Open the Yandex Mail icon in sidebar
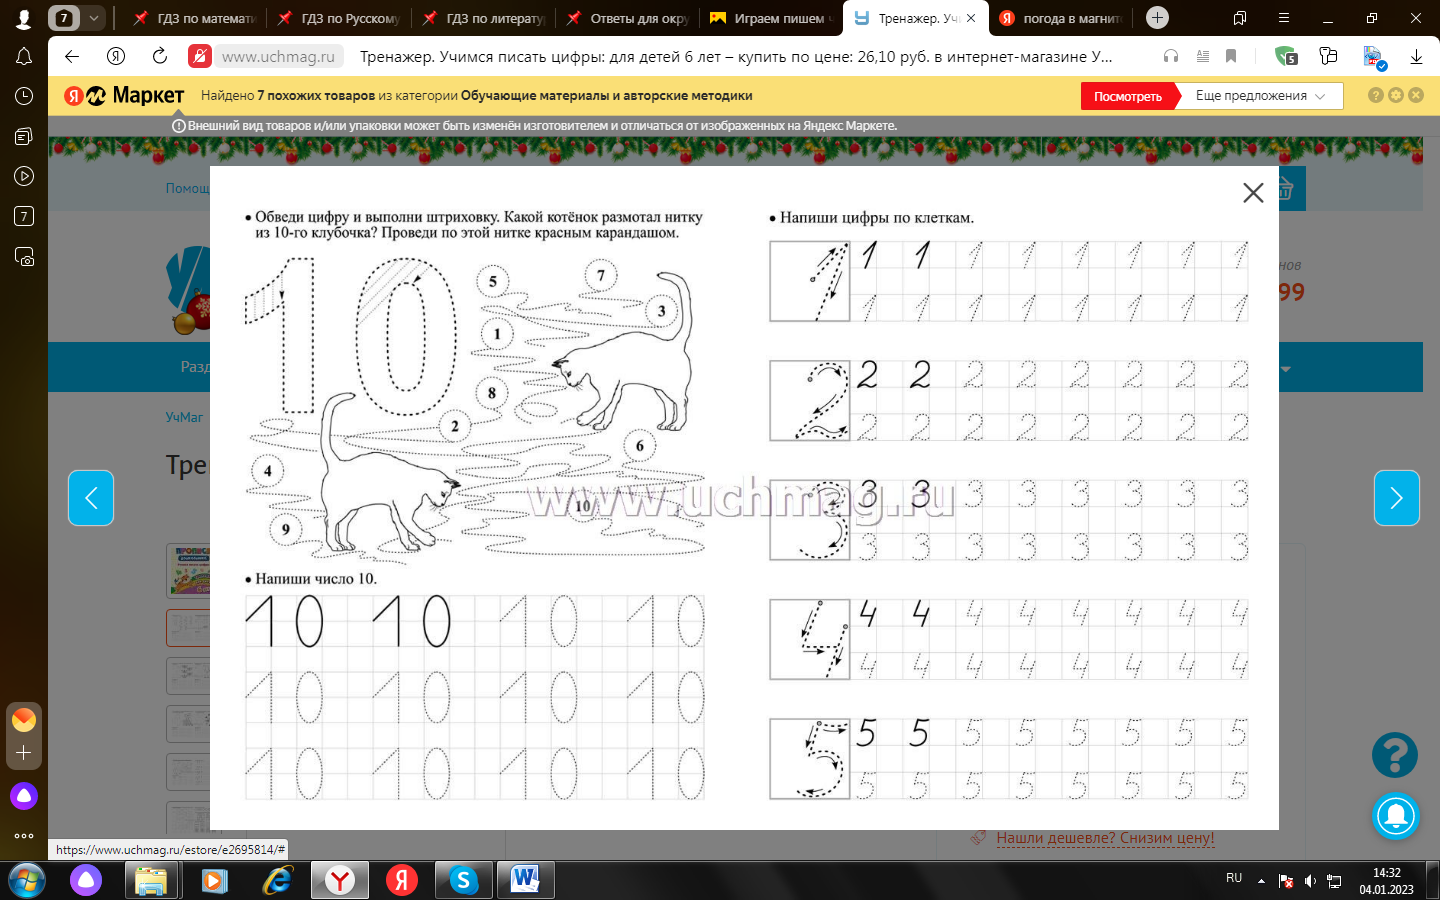The width and height of the screenshot is (1440, 900). click(24, 719)
